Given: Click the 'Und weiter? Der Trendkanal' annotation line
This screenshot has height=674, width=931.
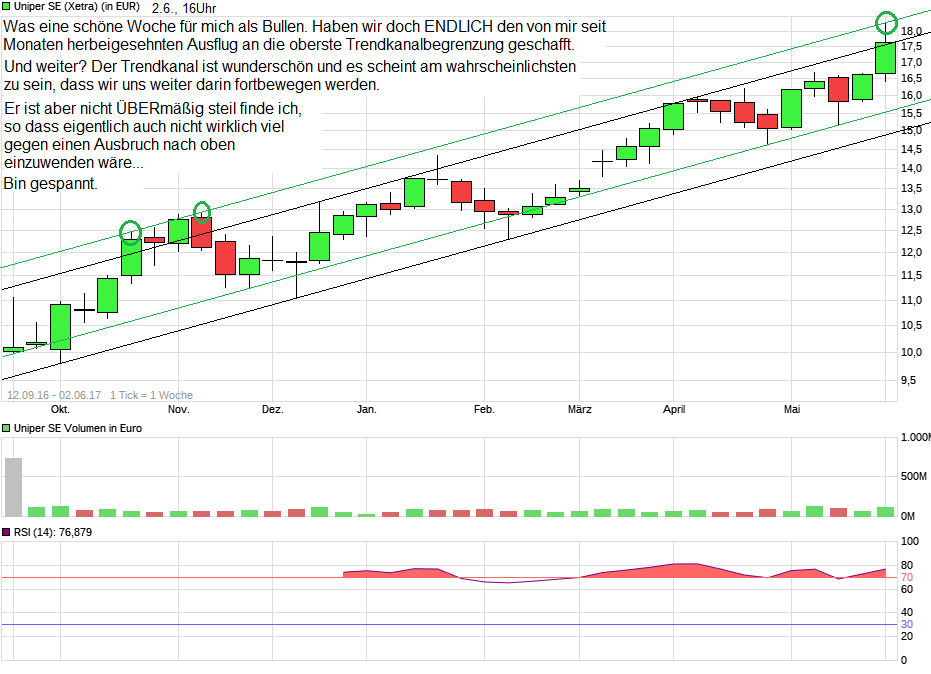Looking at the screenshot, I should click(290, 67).
